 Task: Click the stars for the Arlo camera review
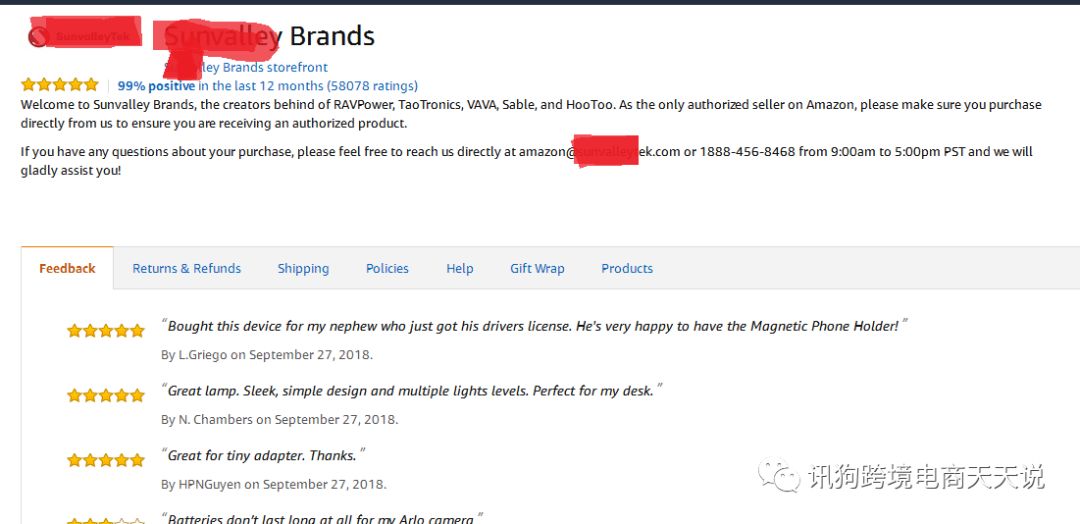[105, 520]
